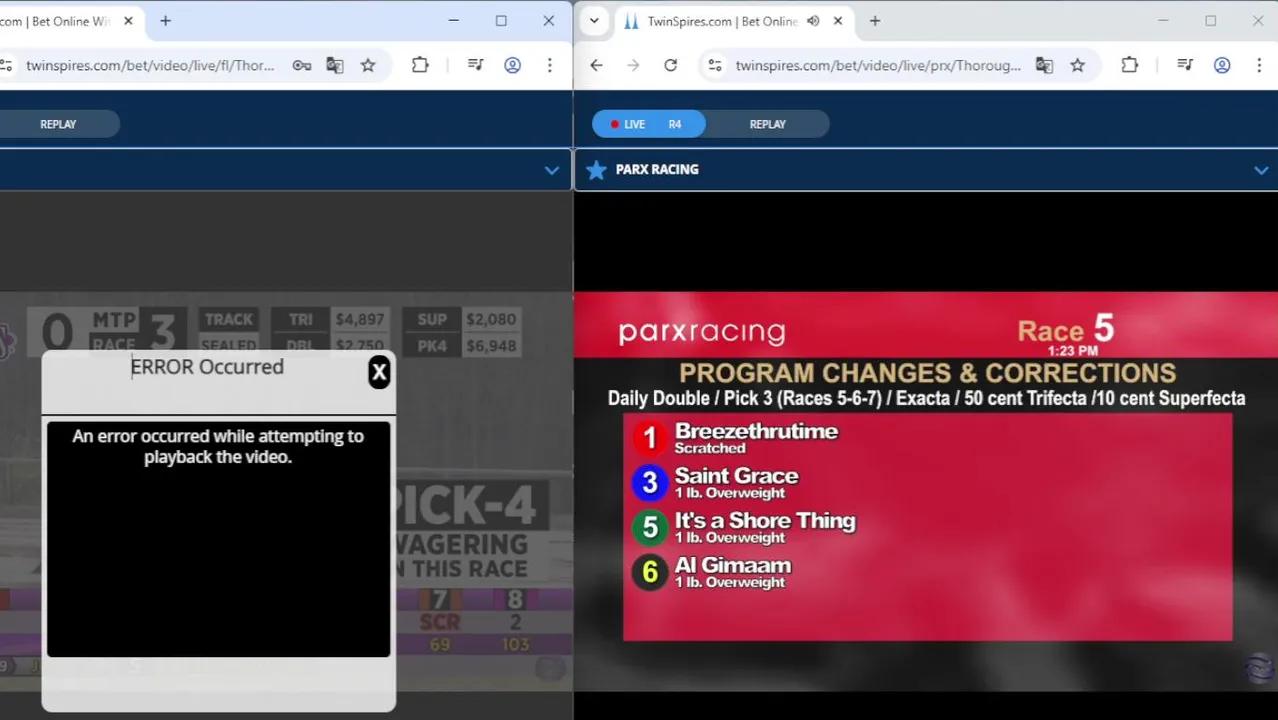View site information in right address bar
This screenshot has height=720, width=1278.
click(x=714, y=65)
